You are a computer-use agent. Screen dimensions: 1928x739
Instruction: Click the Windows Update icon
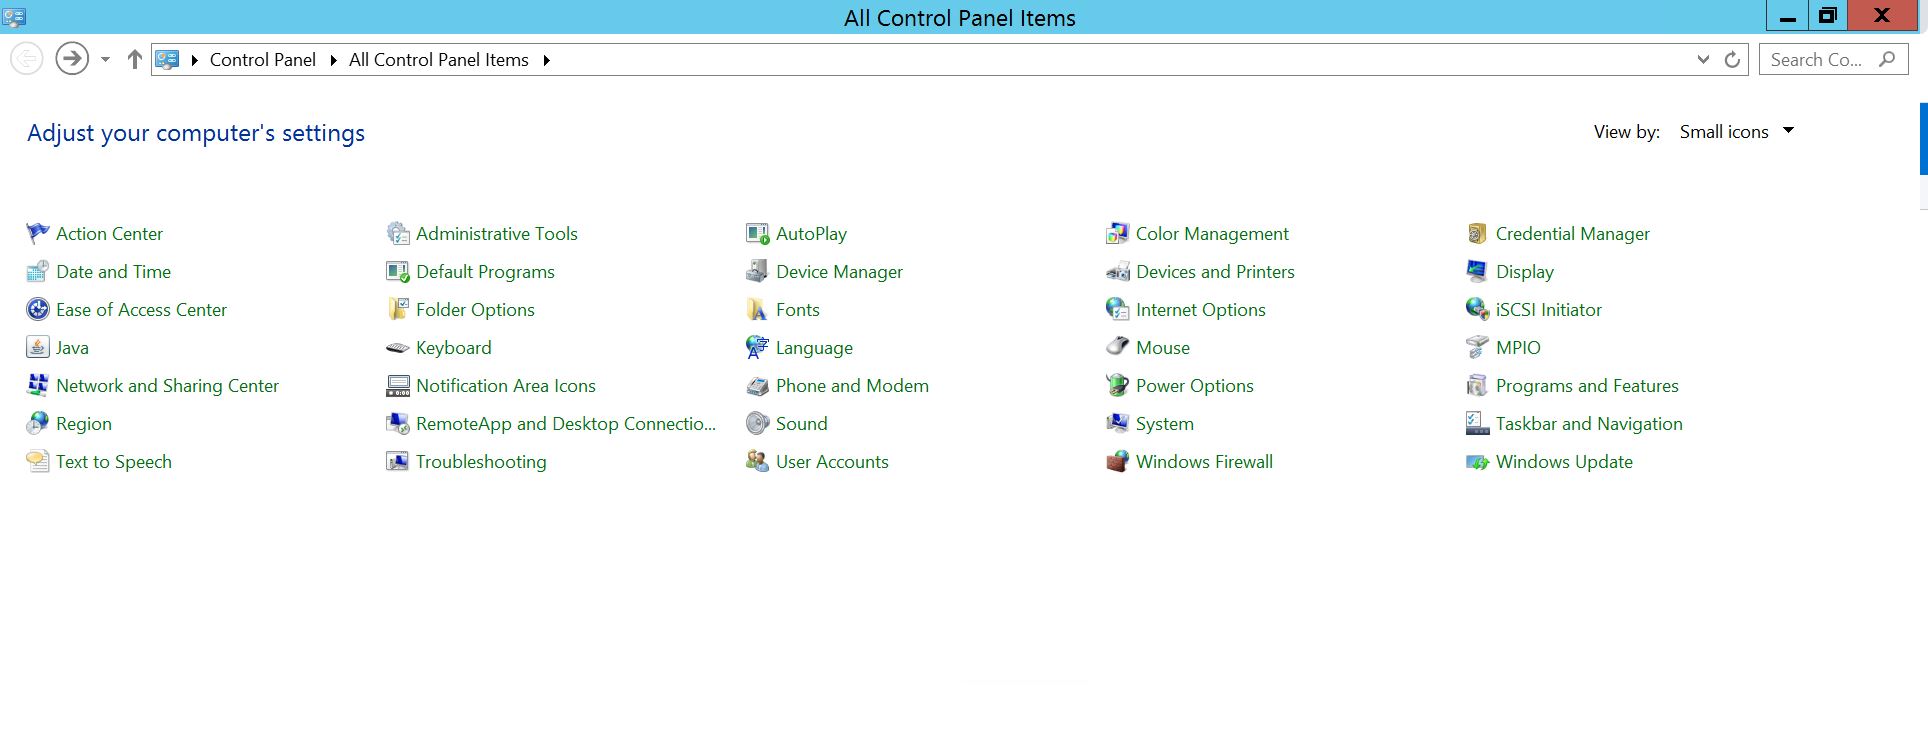coord(1478,462)
